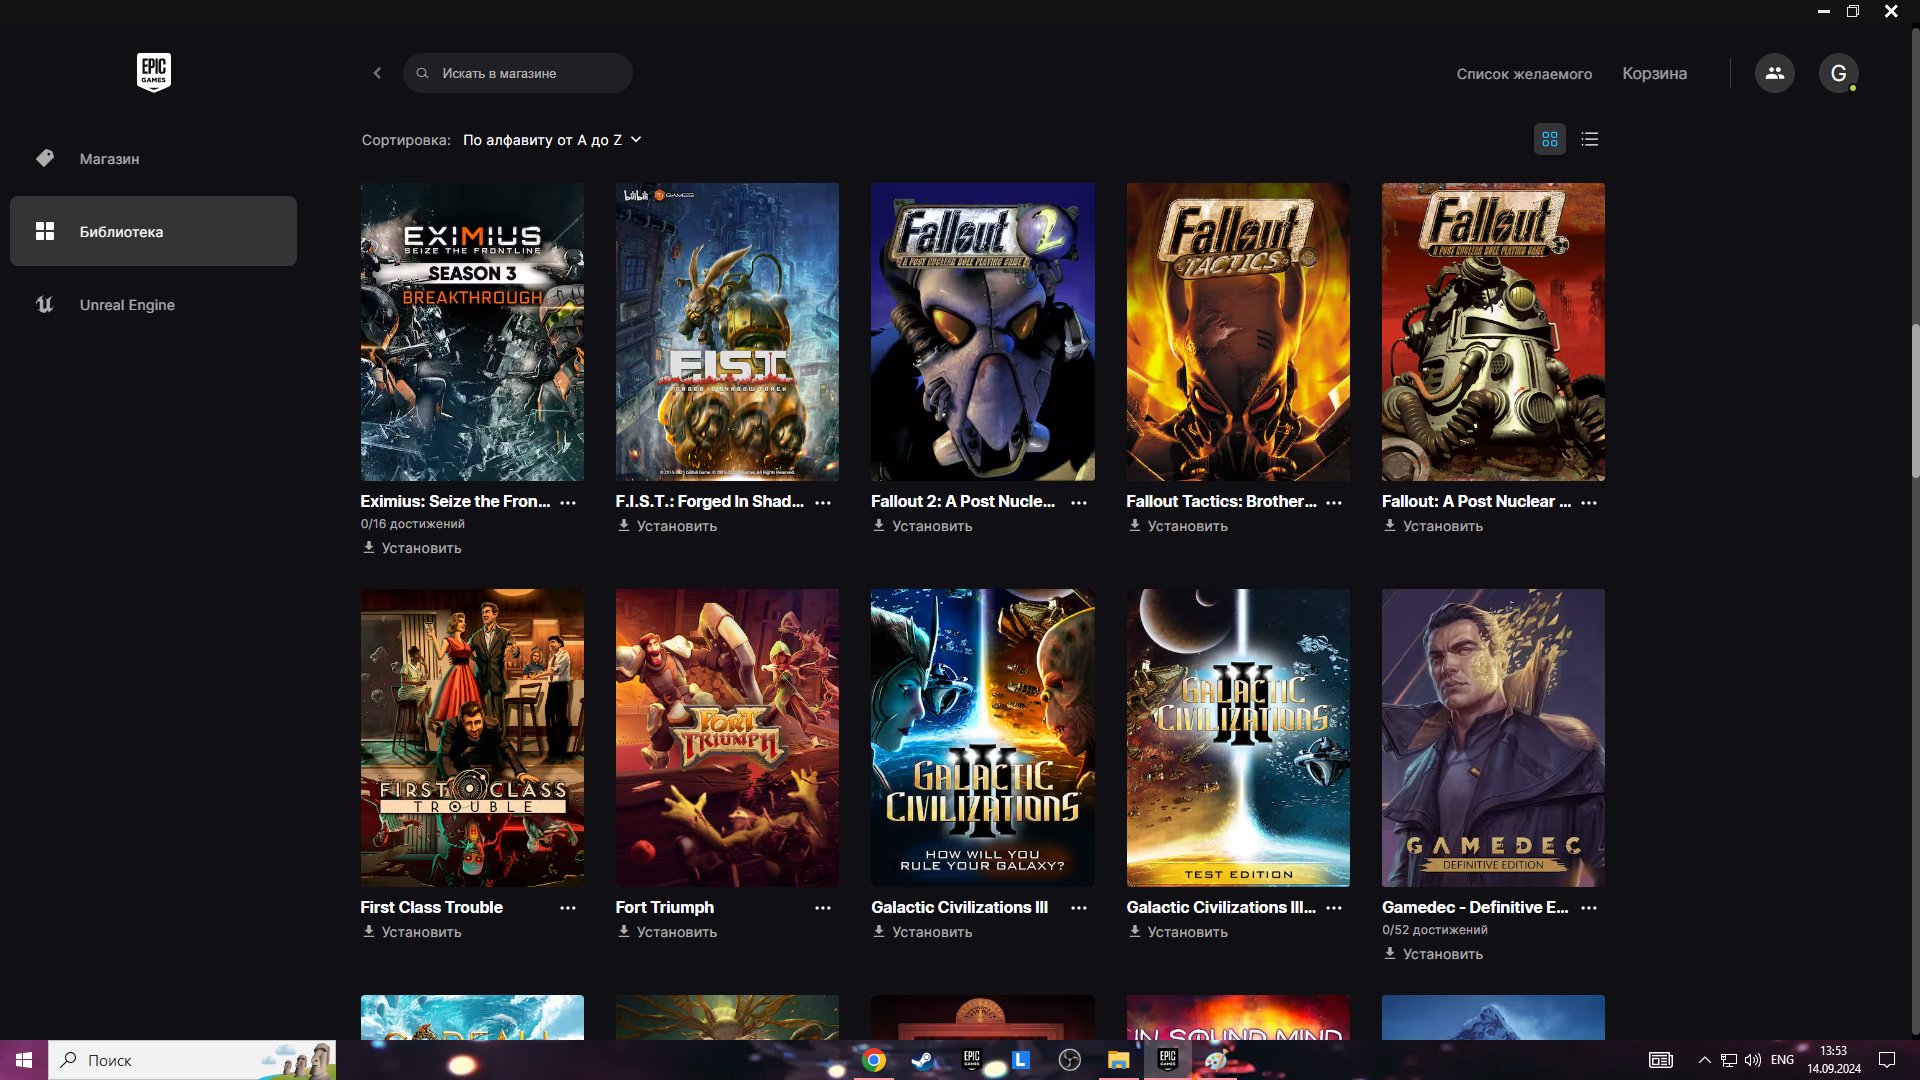This screenshot has height=1080, width=1920.
Task: Switch to grid view
Action: point(1549,139)
